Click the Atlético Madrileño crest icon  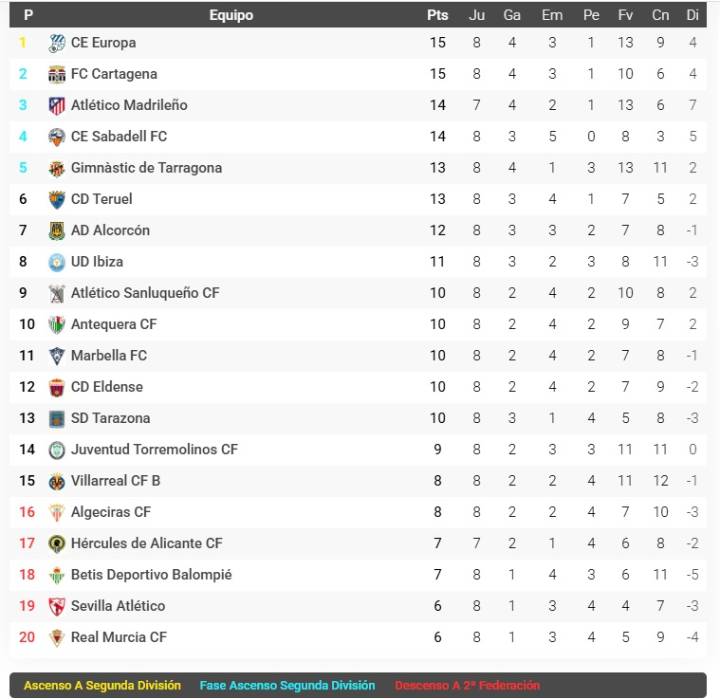point(57,106)
